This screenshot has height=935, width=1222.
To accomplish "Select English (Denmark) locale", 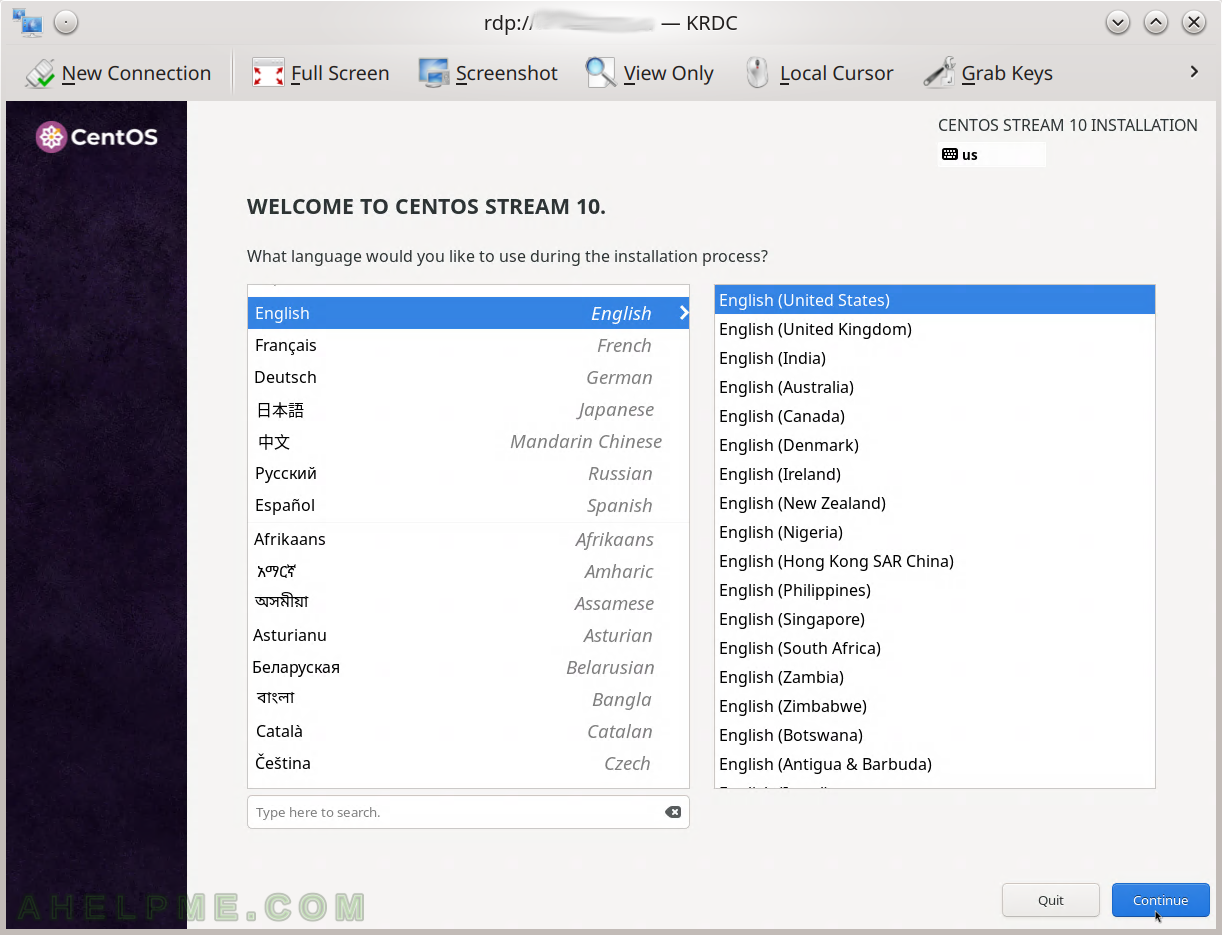I will 935,445.
